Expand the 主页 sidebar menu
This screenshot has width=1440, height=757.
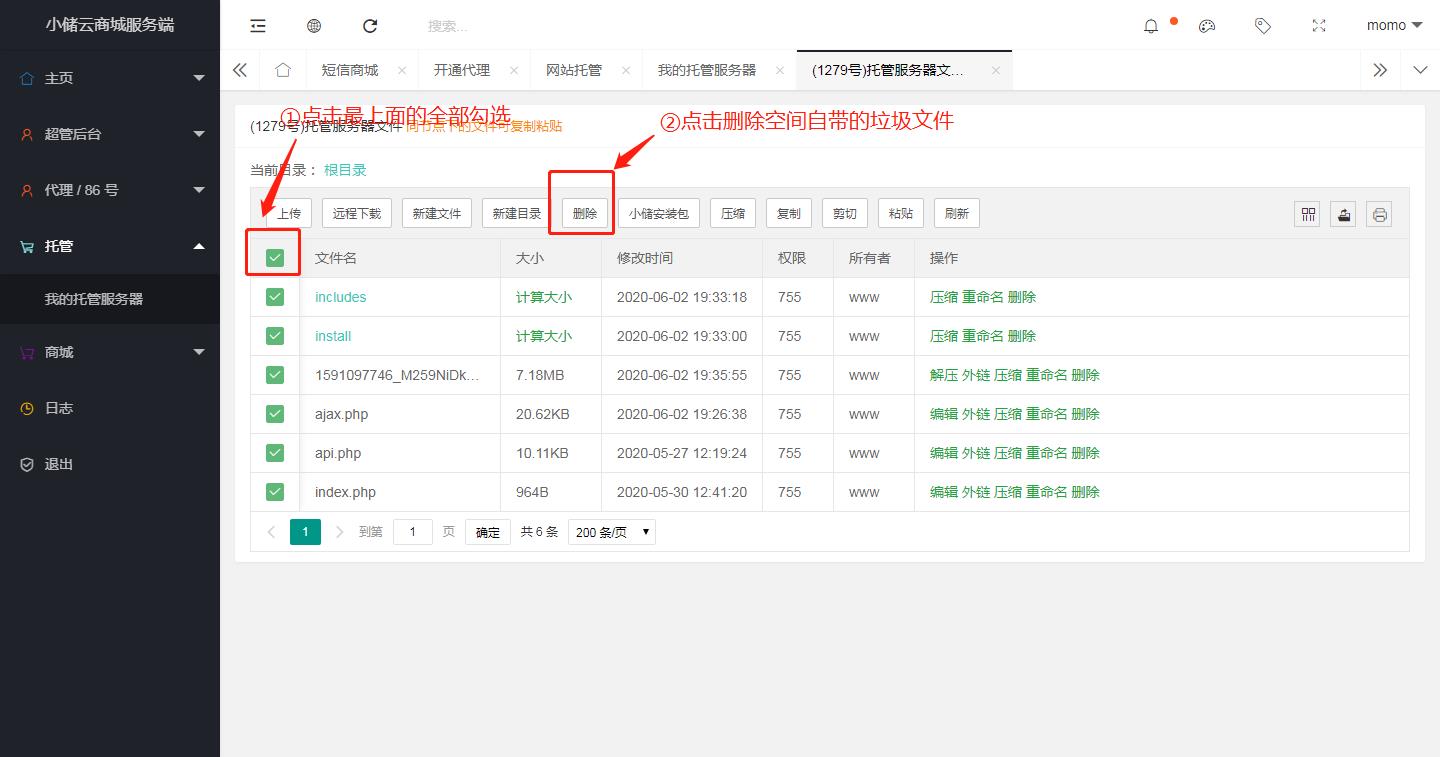tap(110, 78)
